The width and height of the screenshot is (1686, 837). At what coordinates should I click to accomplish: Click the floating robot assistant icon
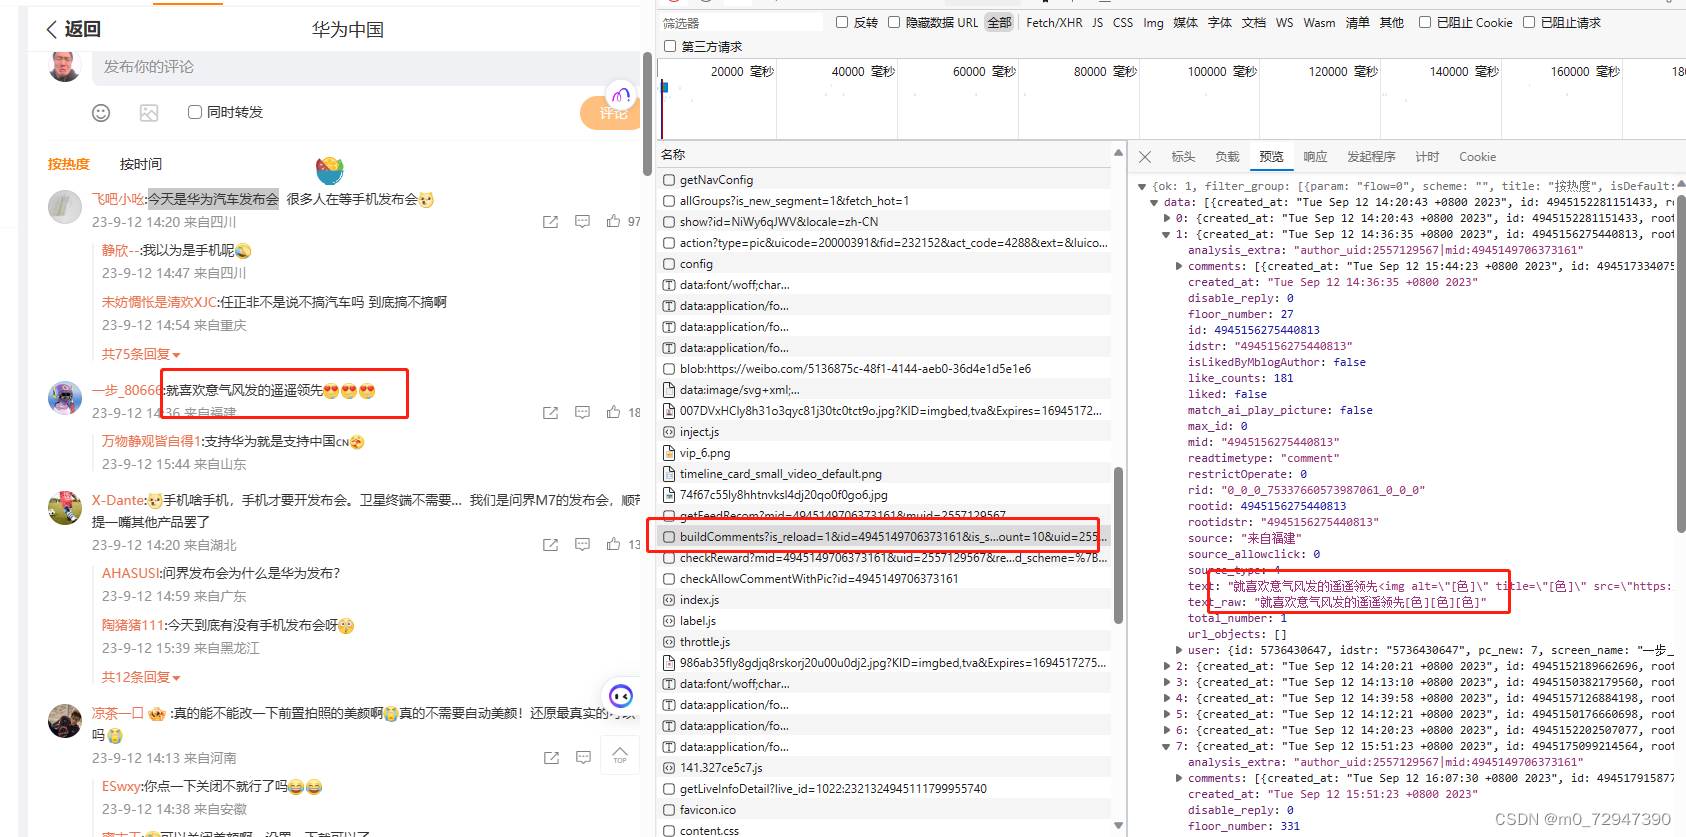click(621, 696)
